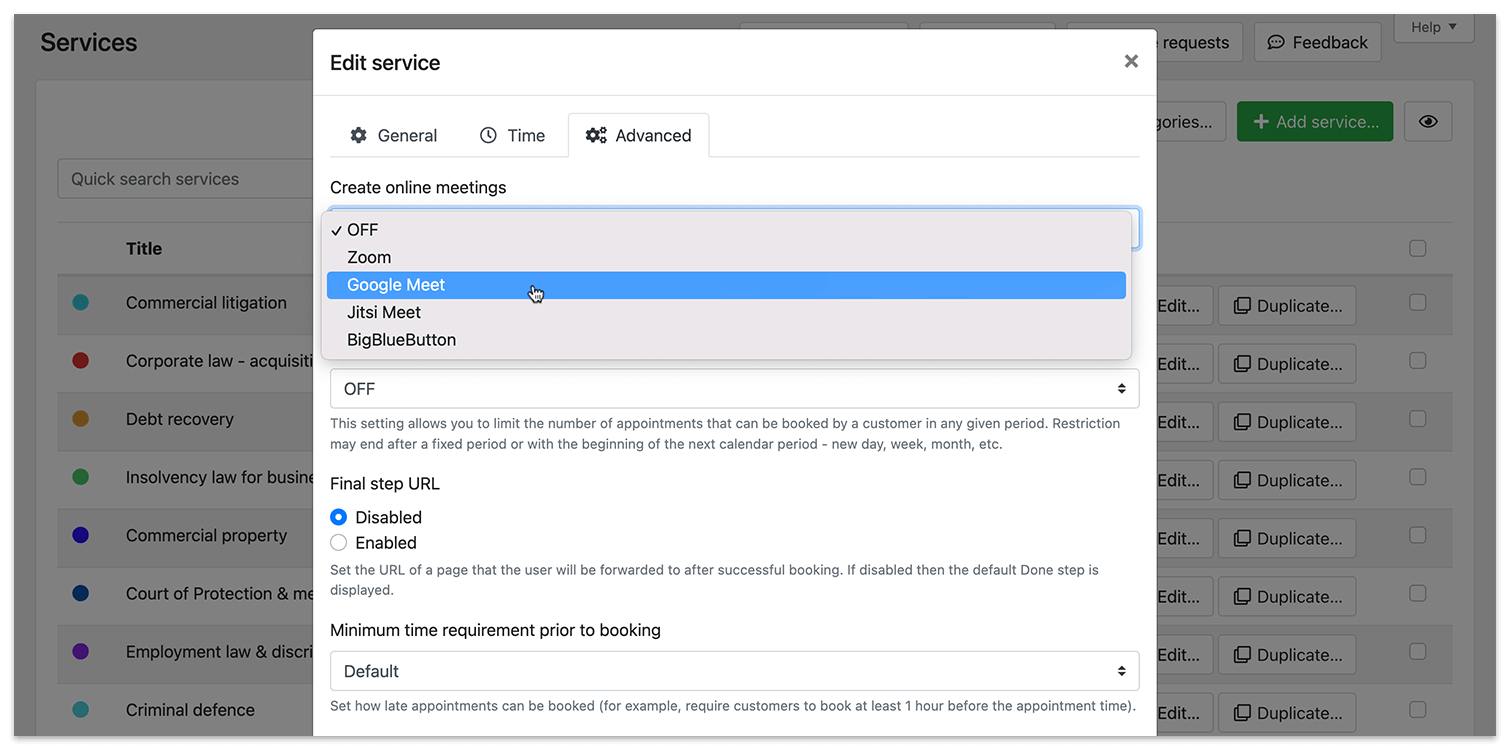Screen dimensions: 1510x750
Task: Click purple color dot for Employment law
Action: point(81,651)
